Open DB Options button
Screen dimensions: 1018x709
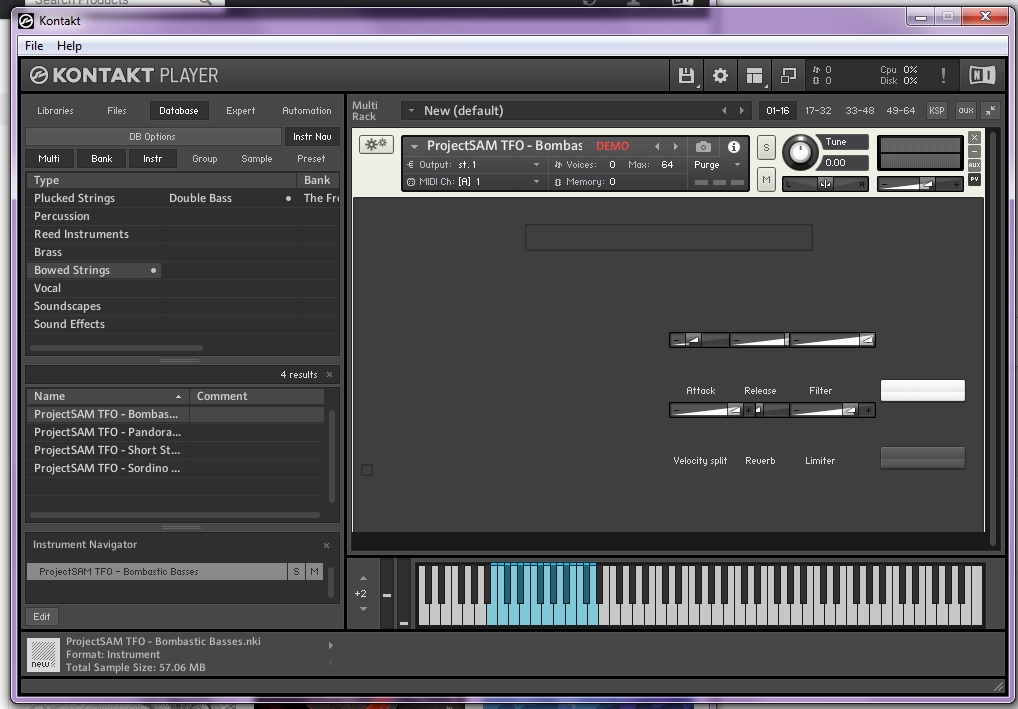click(153, 136)
